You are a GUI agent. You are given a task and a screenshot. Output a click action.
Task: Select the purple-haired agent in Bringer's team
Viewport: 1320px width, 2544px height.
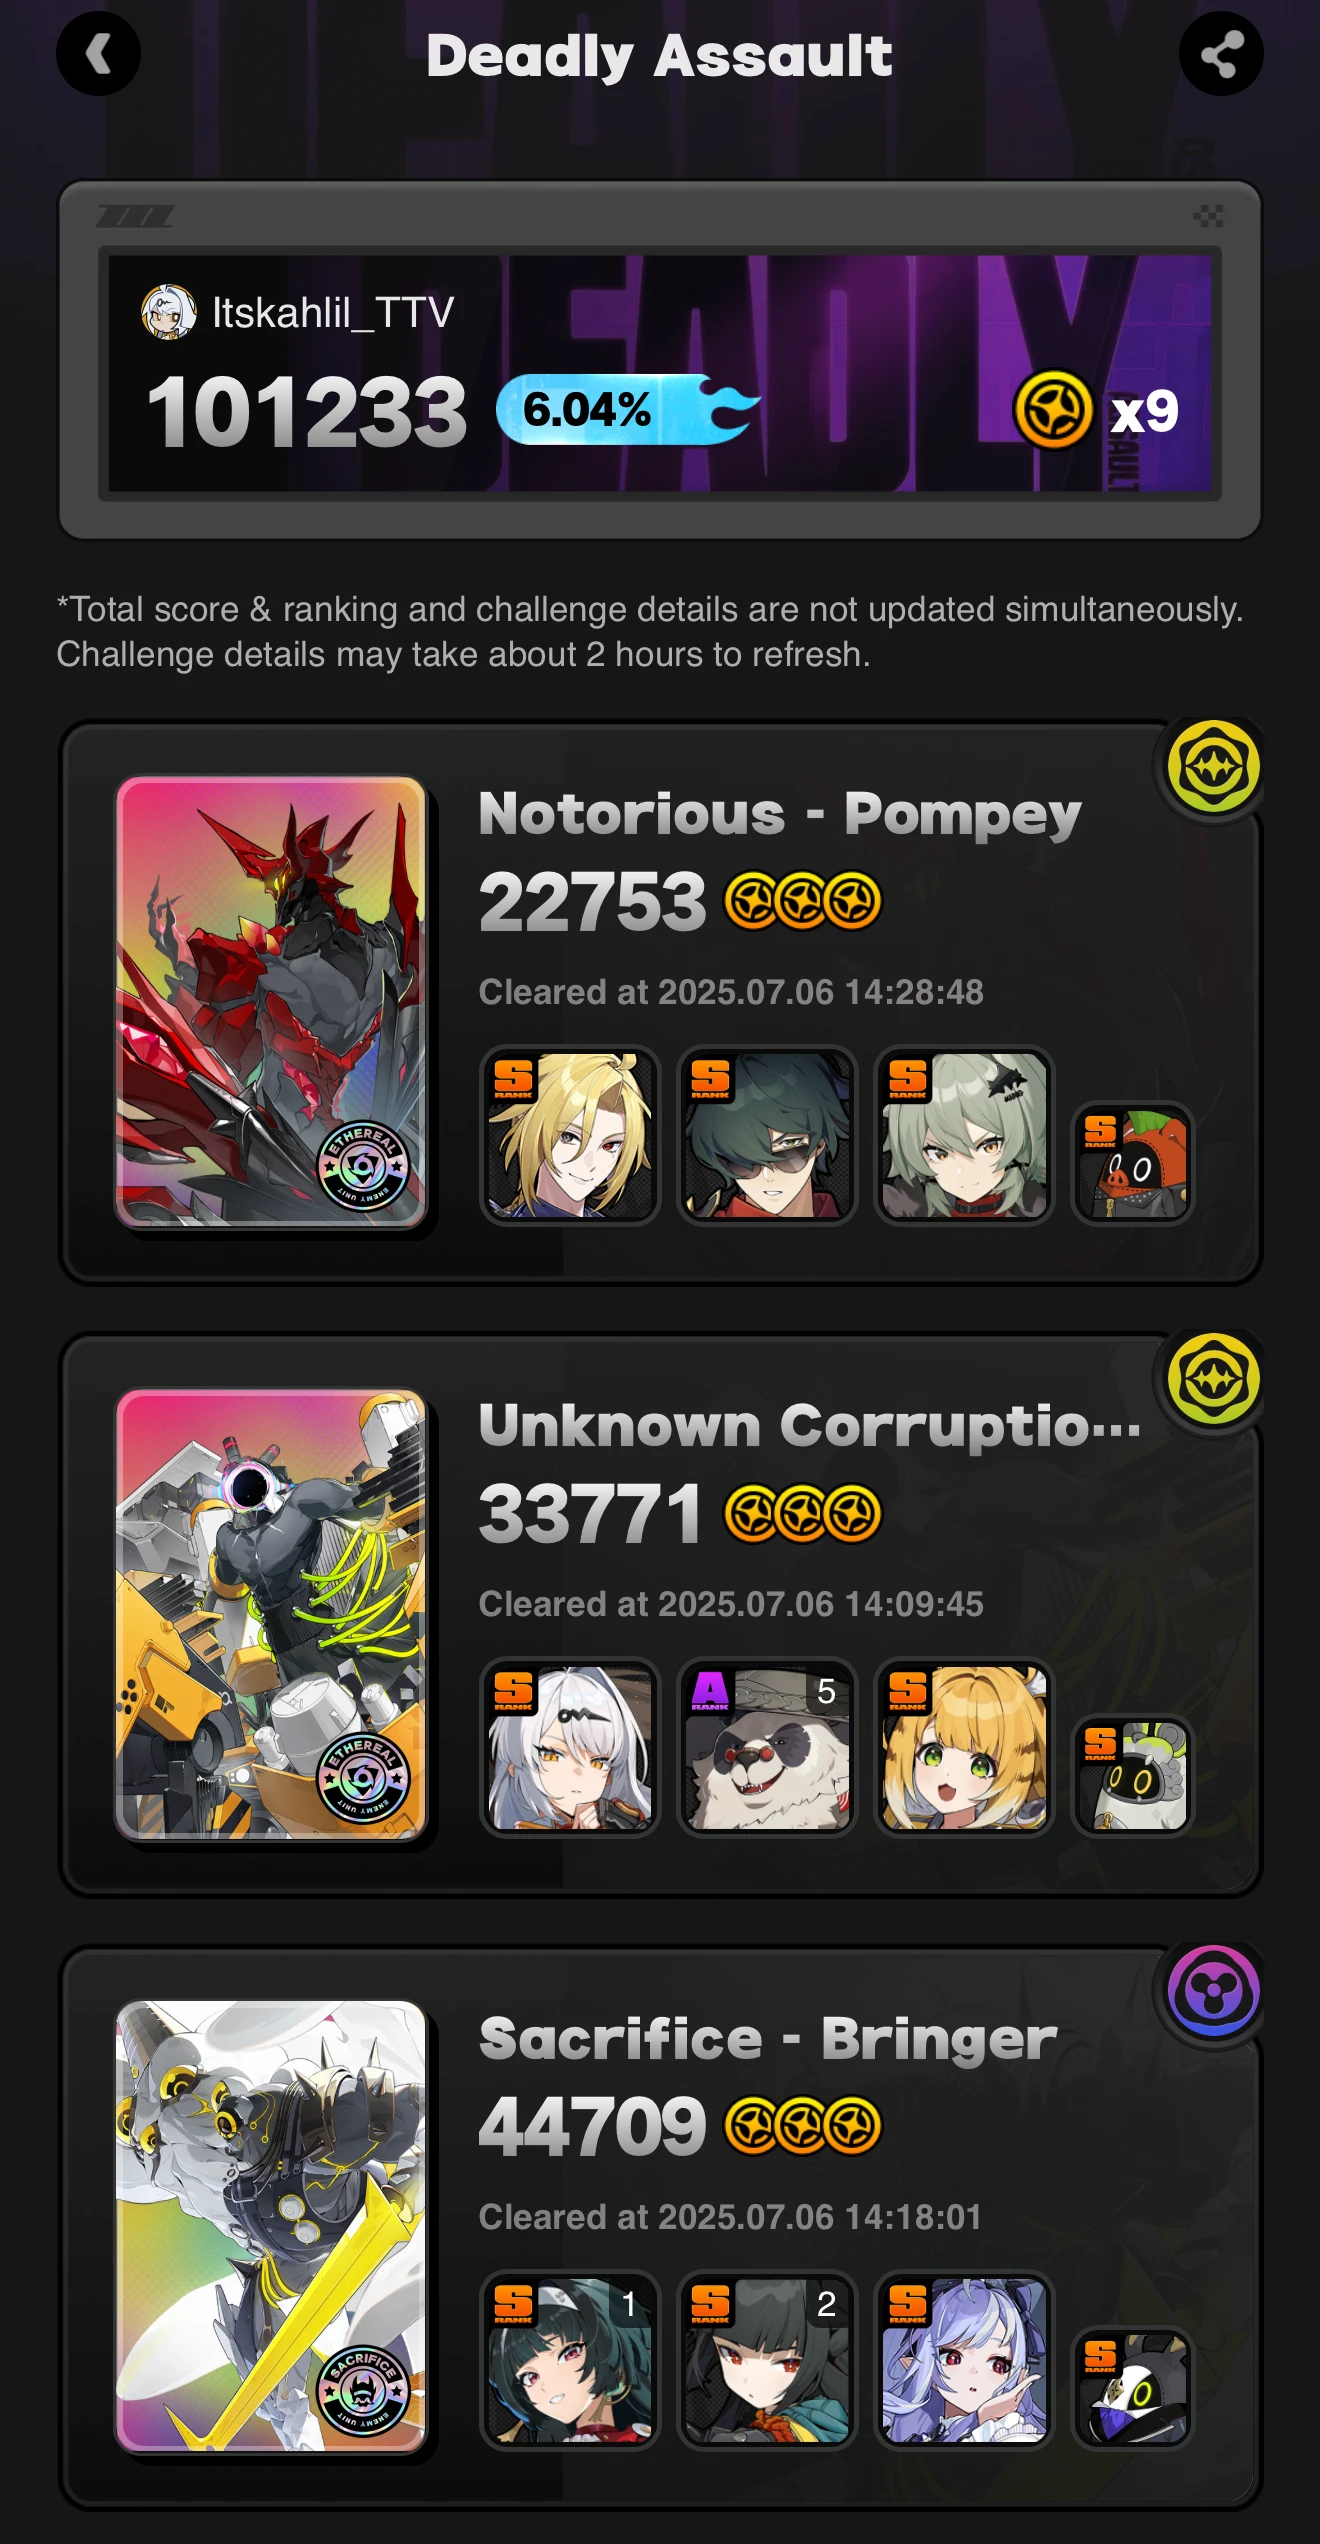[x=964, y=2359]
